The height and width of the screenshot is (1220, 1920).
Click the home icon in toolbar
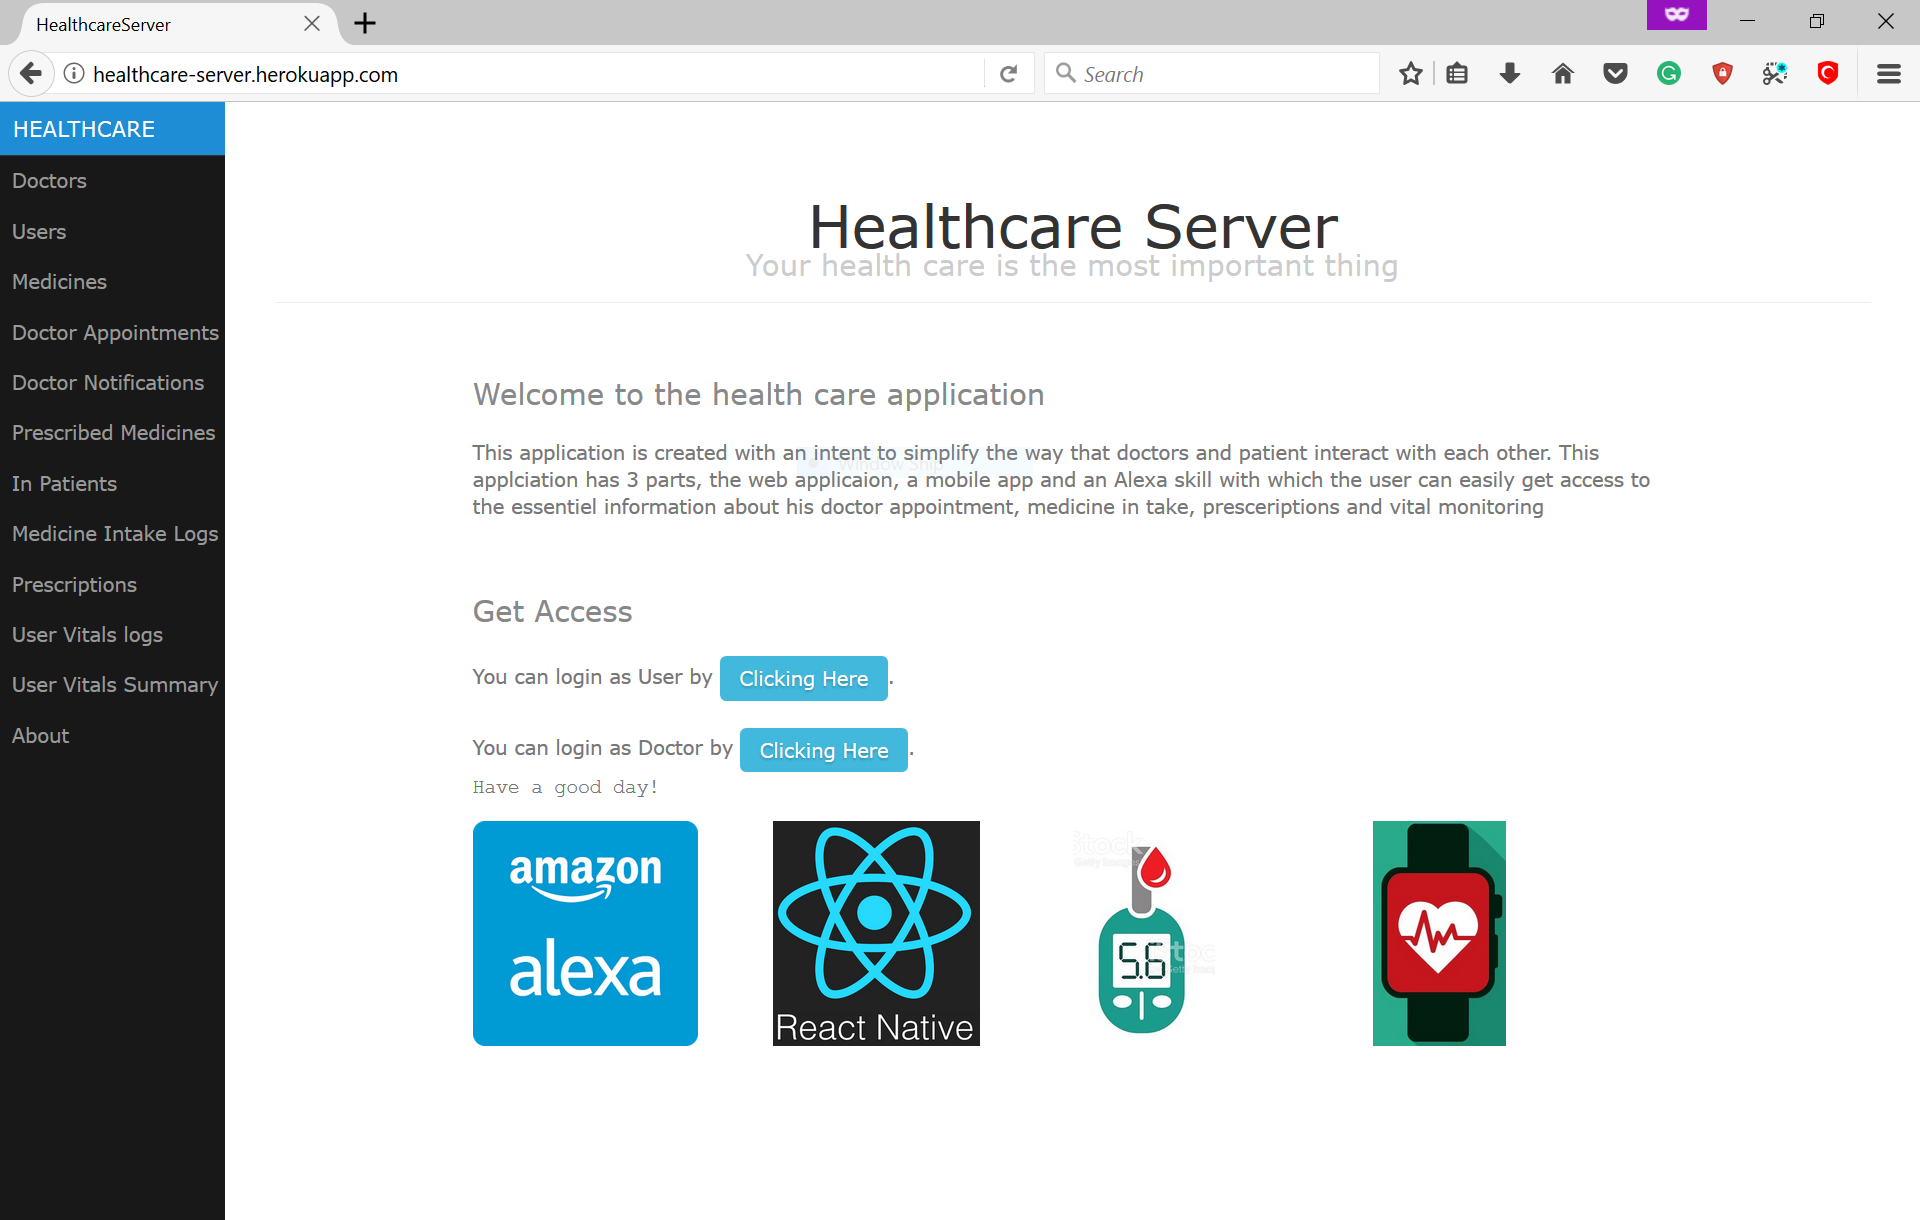1563,74
